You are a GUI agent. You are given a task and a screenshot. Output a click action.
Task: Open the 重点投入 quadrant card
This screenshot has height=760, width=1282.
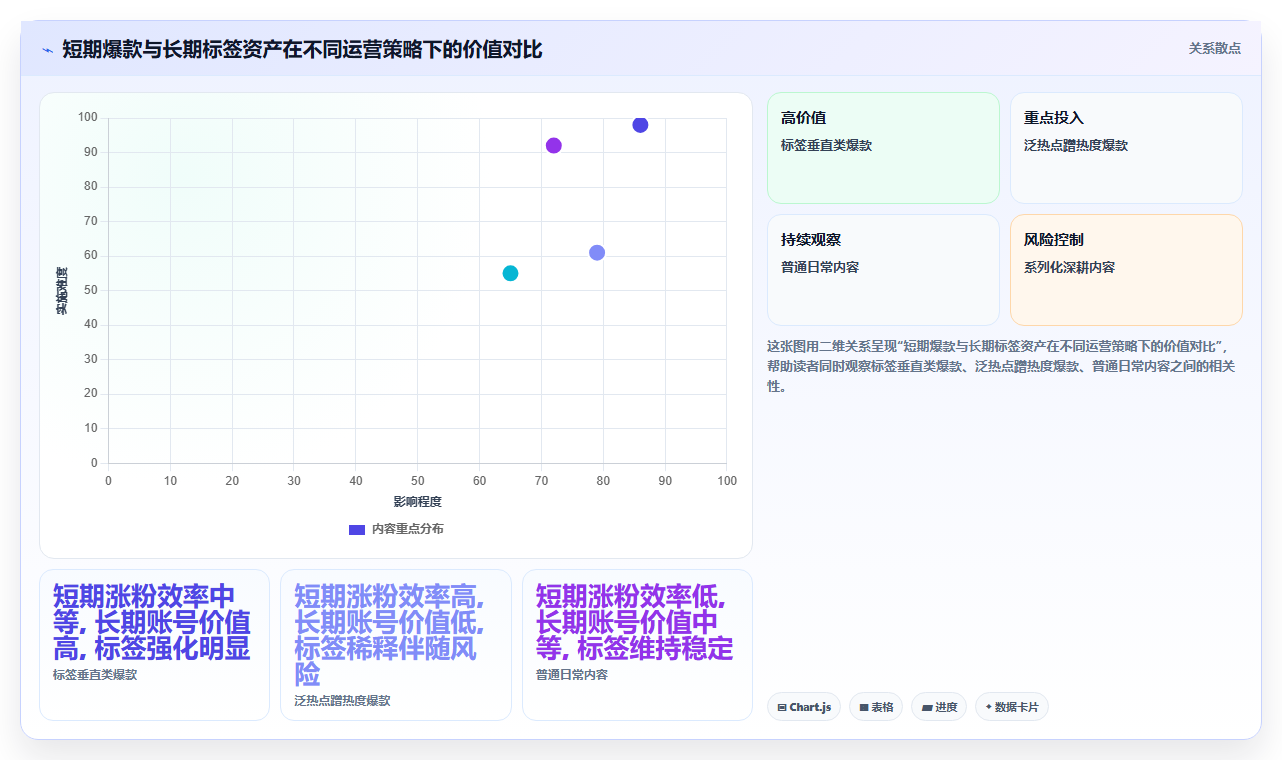click(1126, 148)
